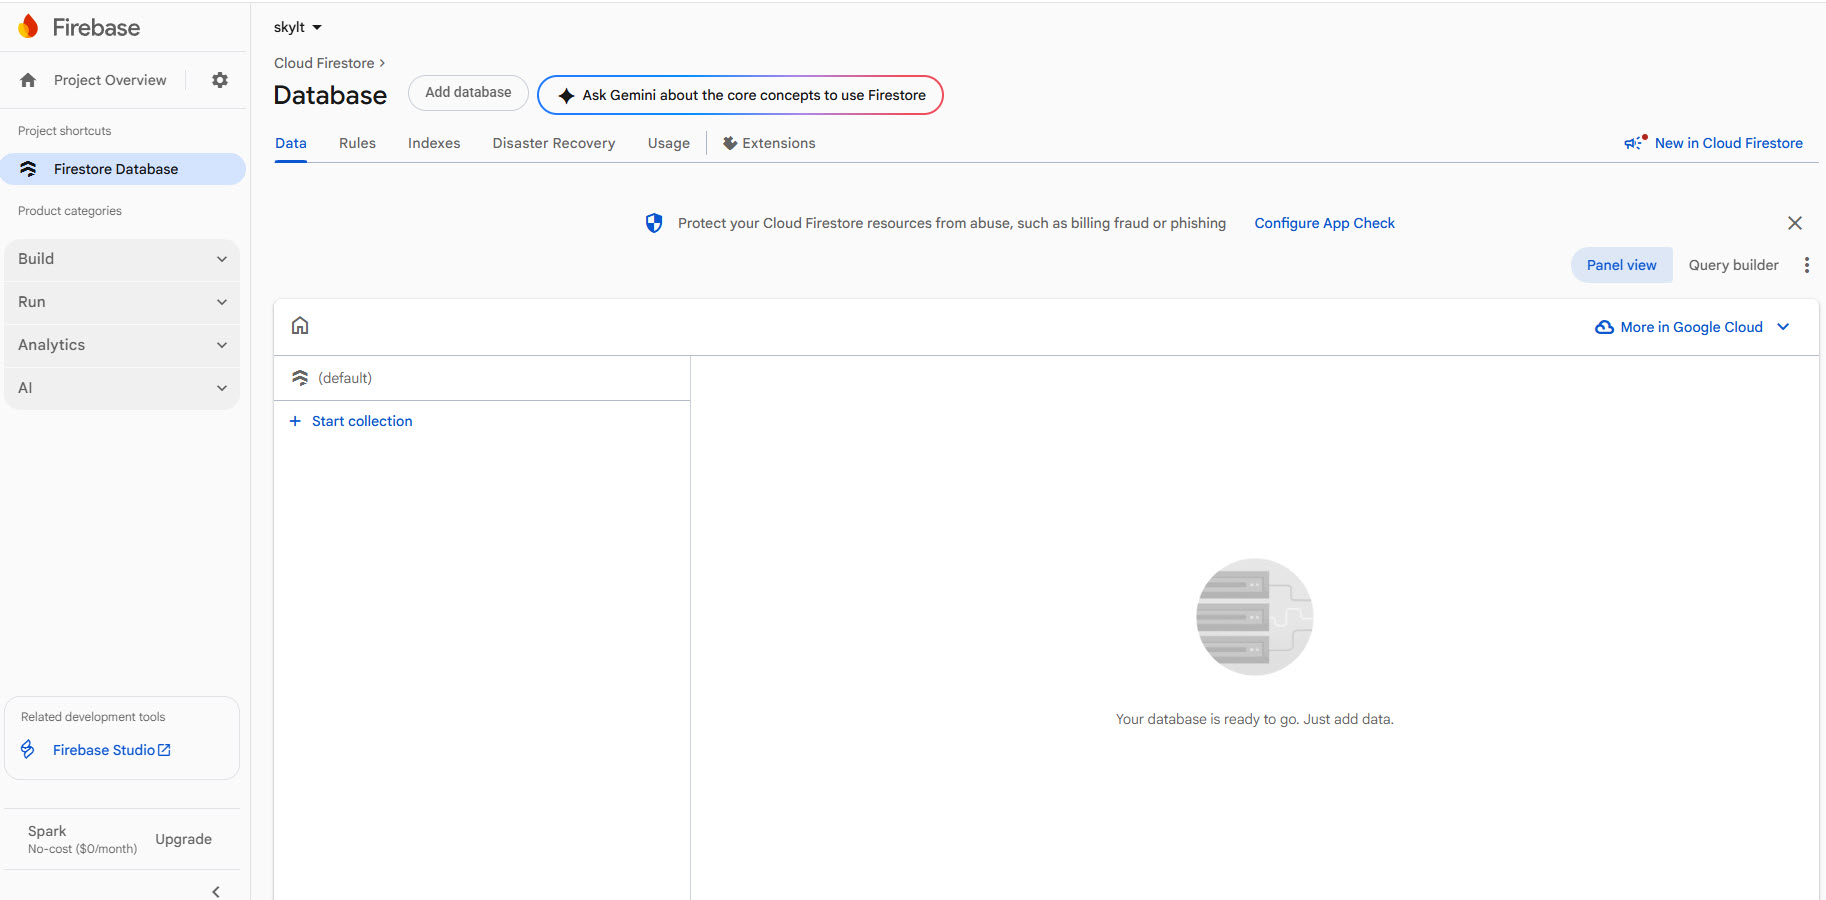Screen dimensions: 1826x900
Task: Click the 'Project shortcuts' heading
Action: [x=64, y=131]
